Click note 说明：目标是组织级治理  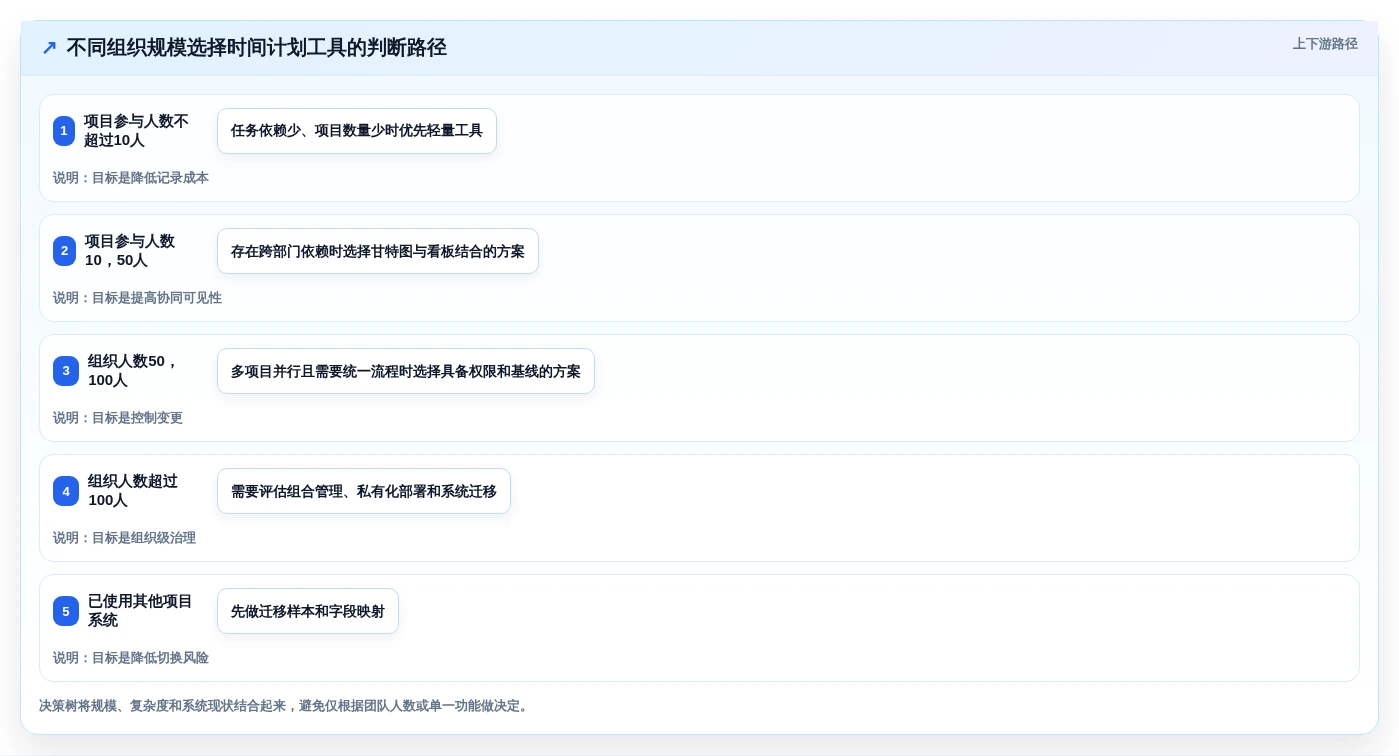pos(124,538)
